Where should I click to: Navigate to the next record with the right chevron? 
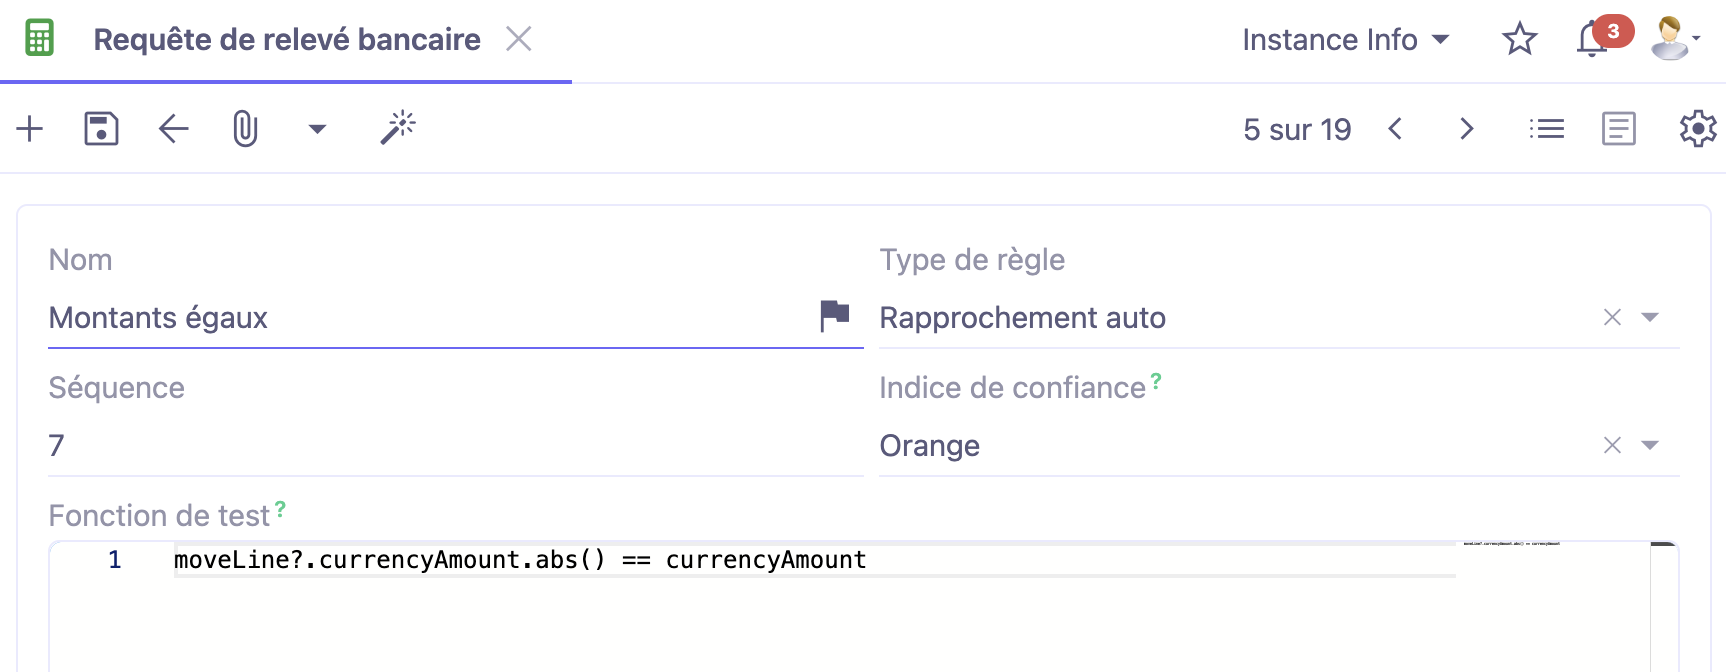(x=1466, y=128)
